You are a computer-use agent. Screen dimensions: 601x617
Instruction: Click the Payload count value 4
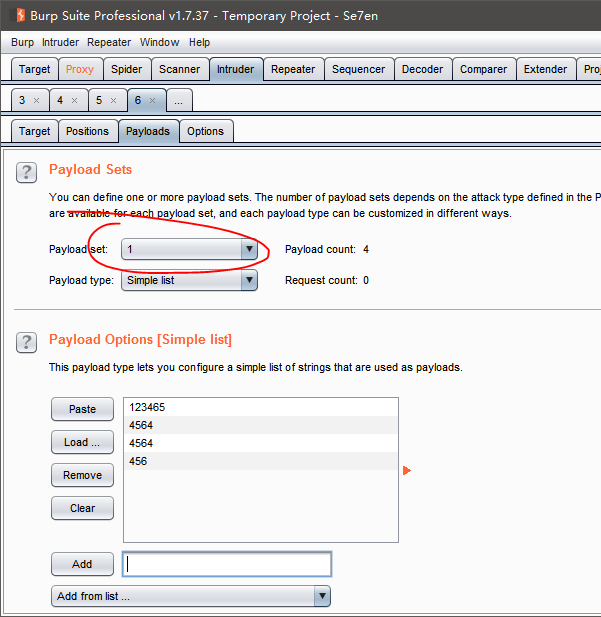366,249
